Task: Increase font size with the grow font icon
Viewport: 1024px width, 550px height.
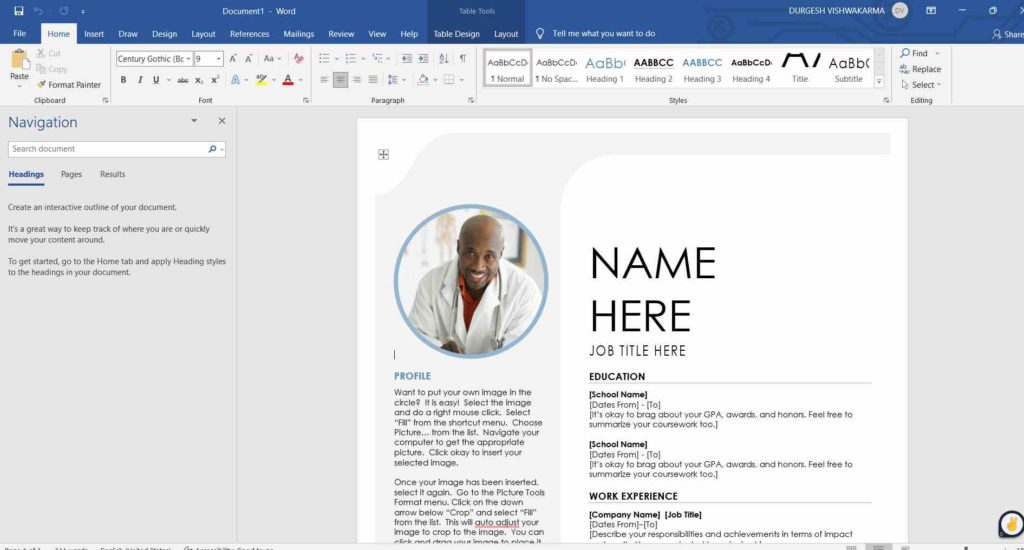Action: [x=233, y=59]
